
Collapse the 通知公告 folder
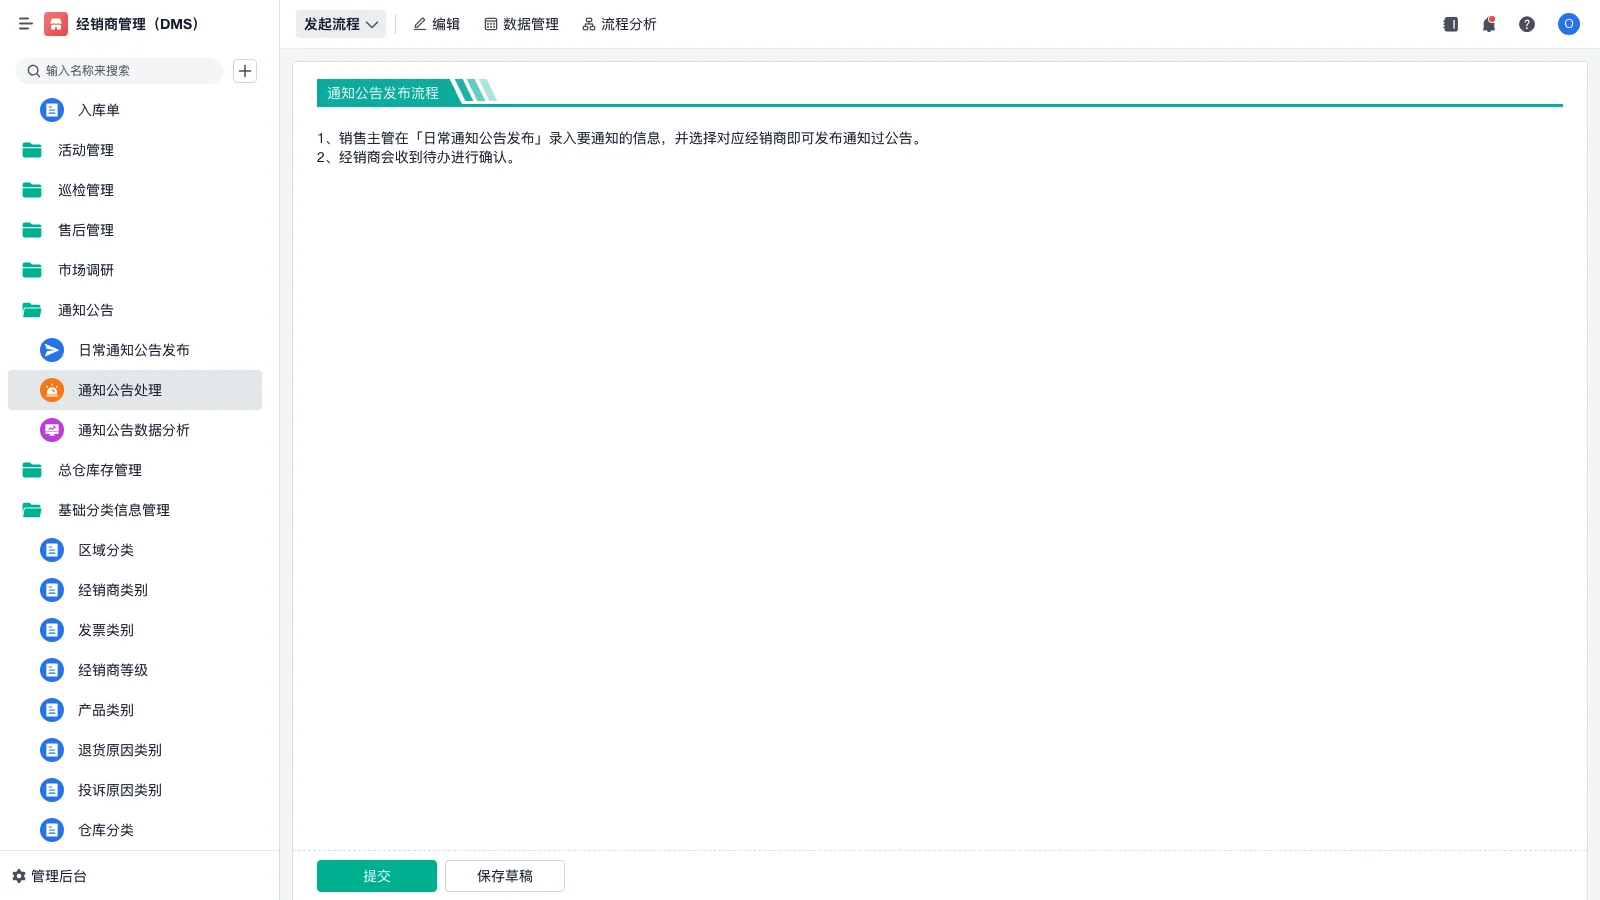click(x=84, y=310)
